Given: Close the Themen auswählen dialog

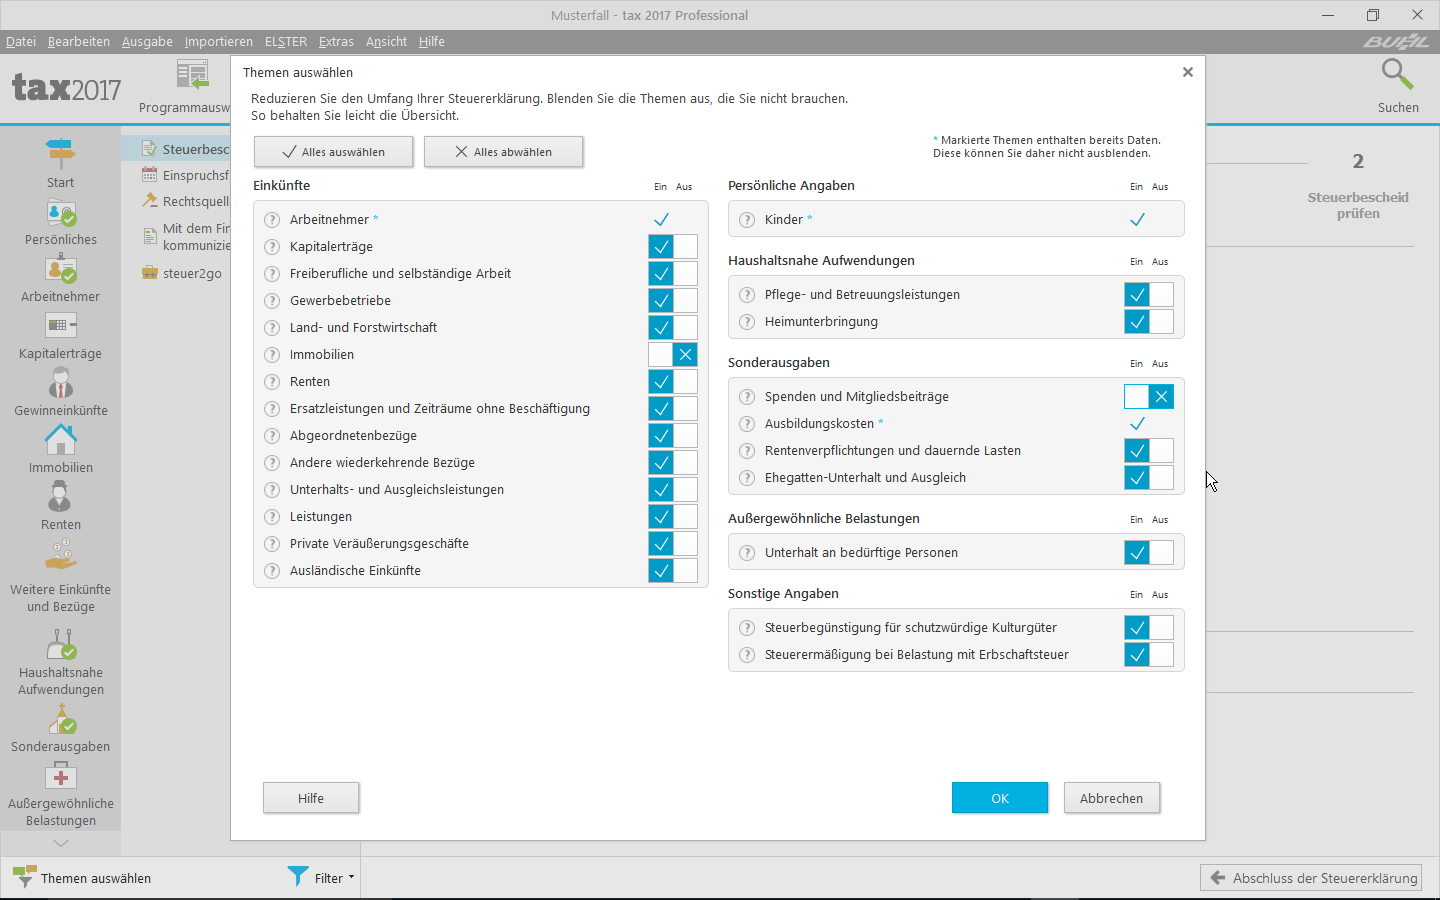Looking at the screenshot, I should point(1187,72).
